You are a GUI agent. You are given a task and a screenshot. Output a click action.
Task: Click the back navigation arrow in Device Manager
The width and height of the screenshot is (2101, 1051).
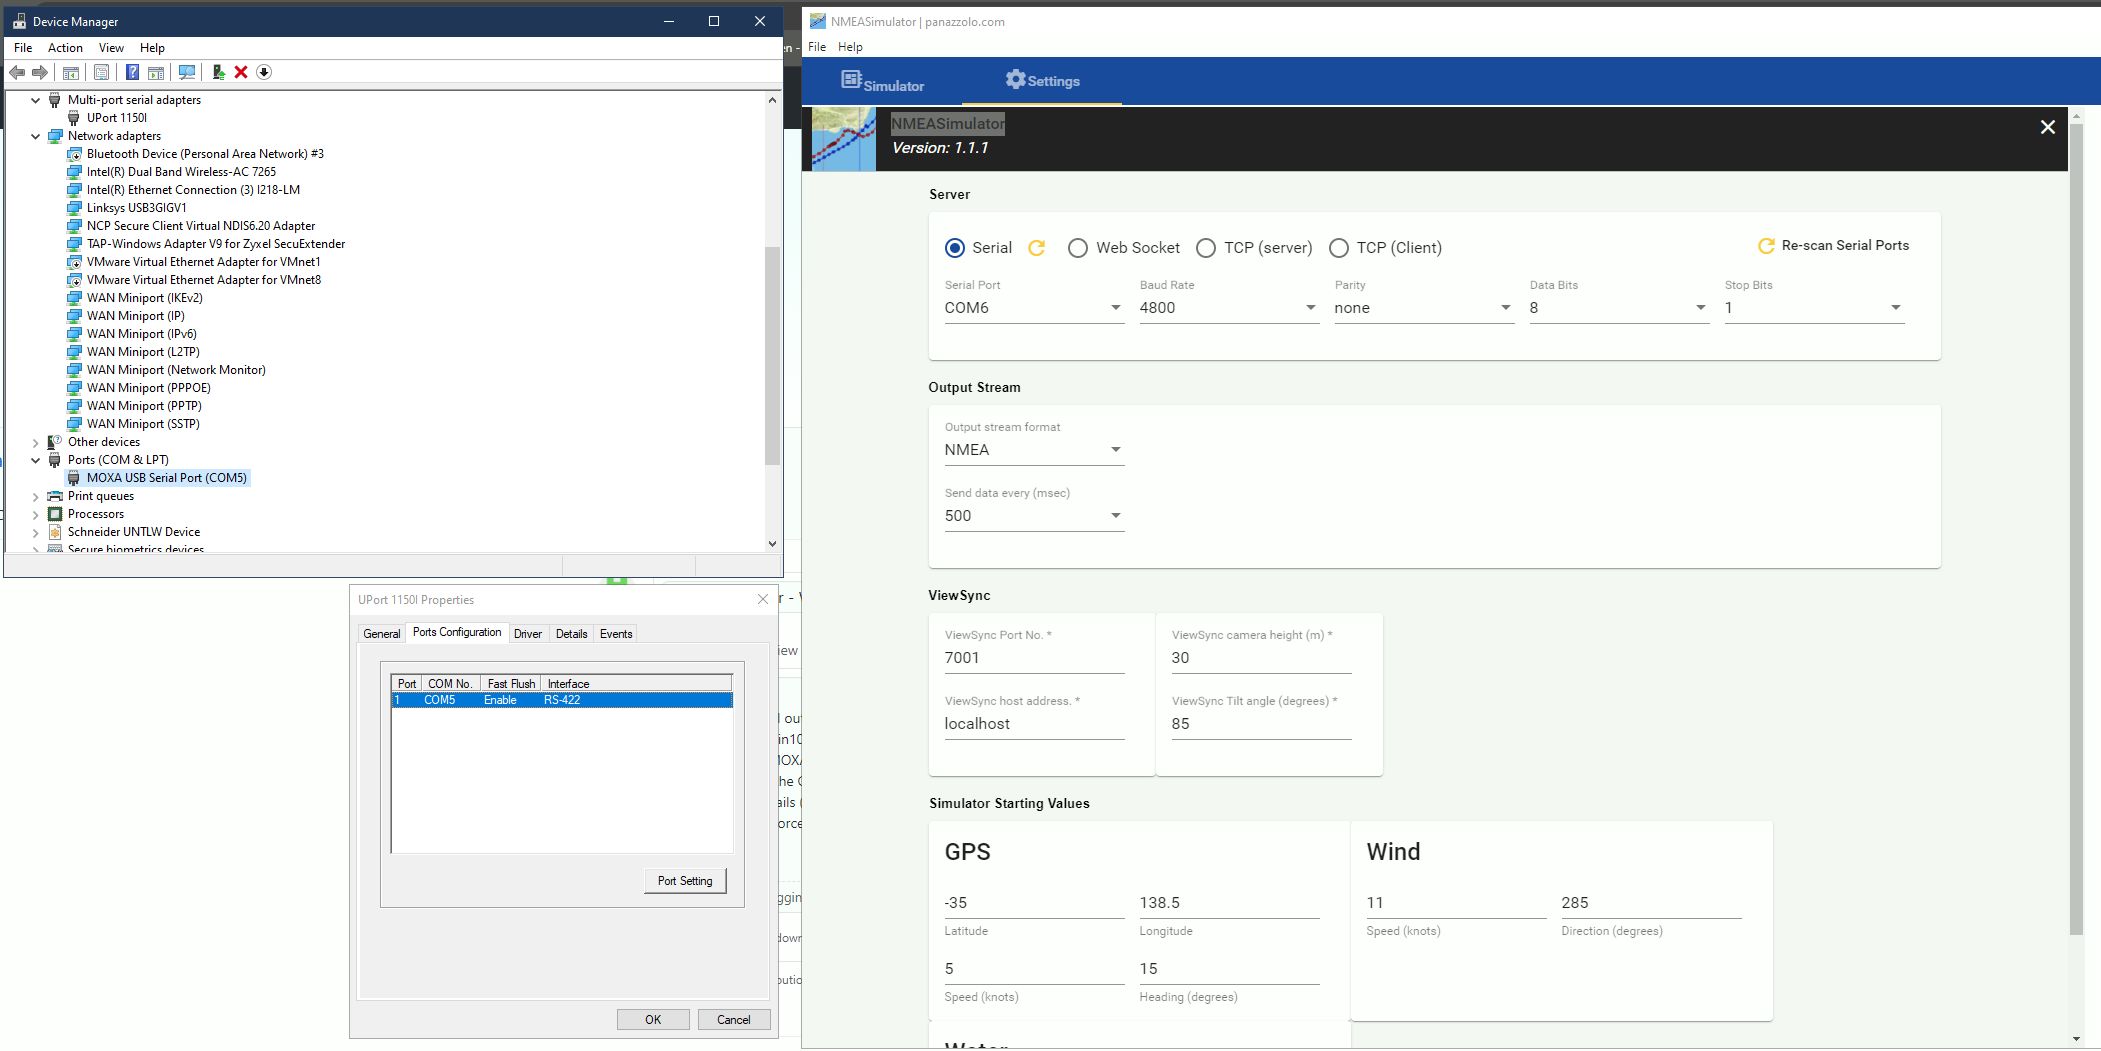pos(16,71)
